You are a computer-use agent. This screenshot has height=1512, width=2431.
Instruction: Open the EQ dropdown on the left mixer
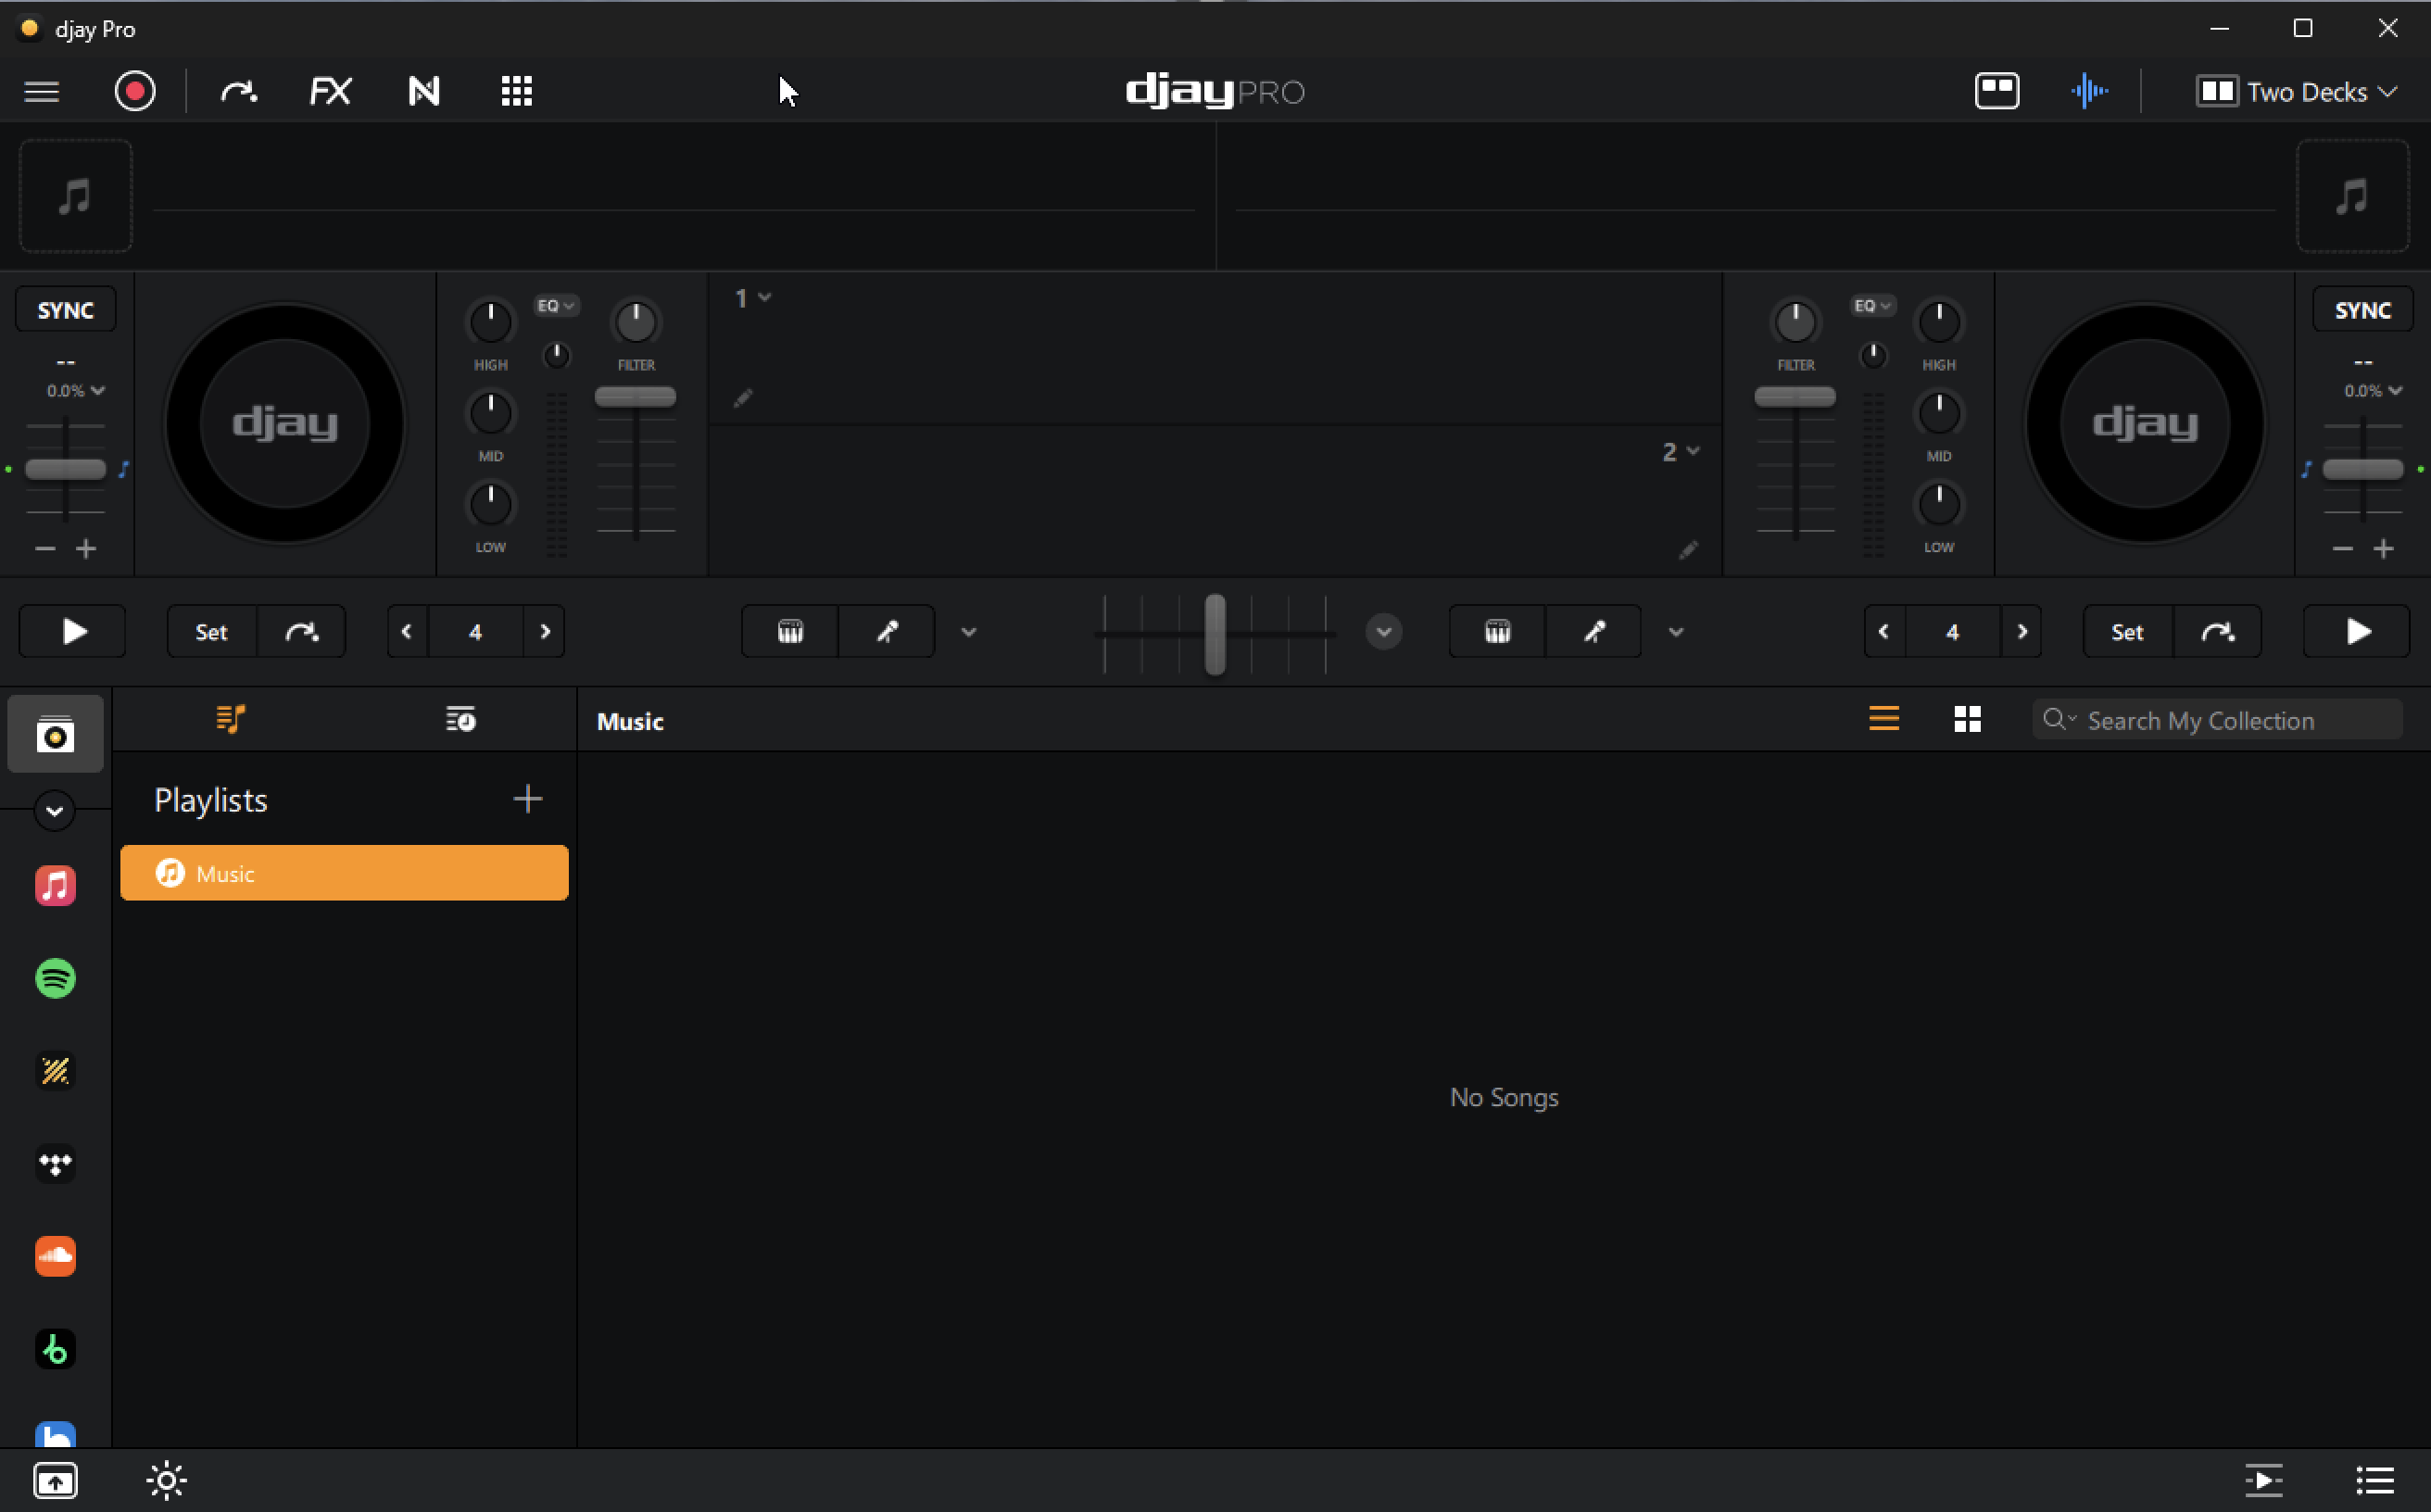point(556,305)
